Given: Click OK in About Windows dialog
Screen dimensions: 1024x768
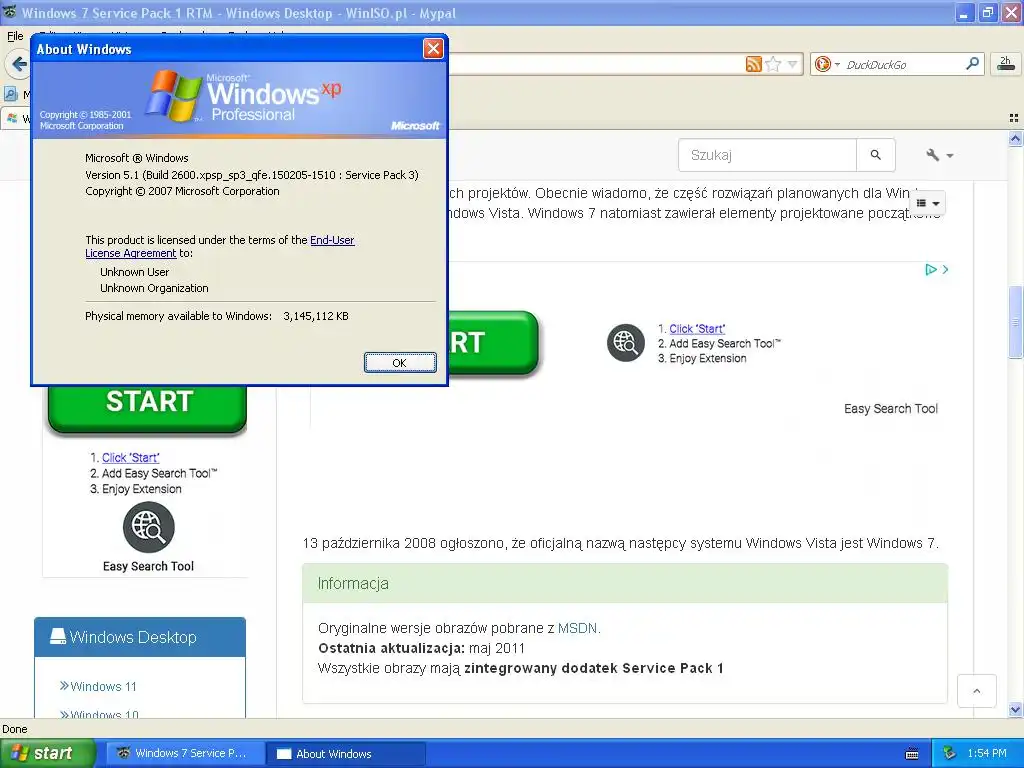Looking at the screenshot, I should click(400, 362).
